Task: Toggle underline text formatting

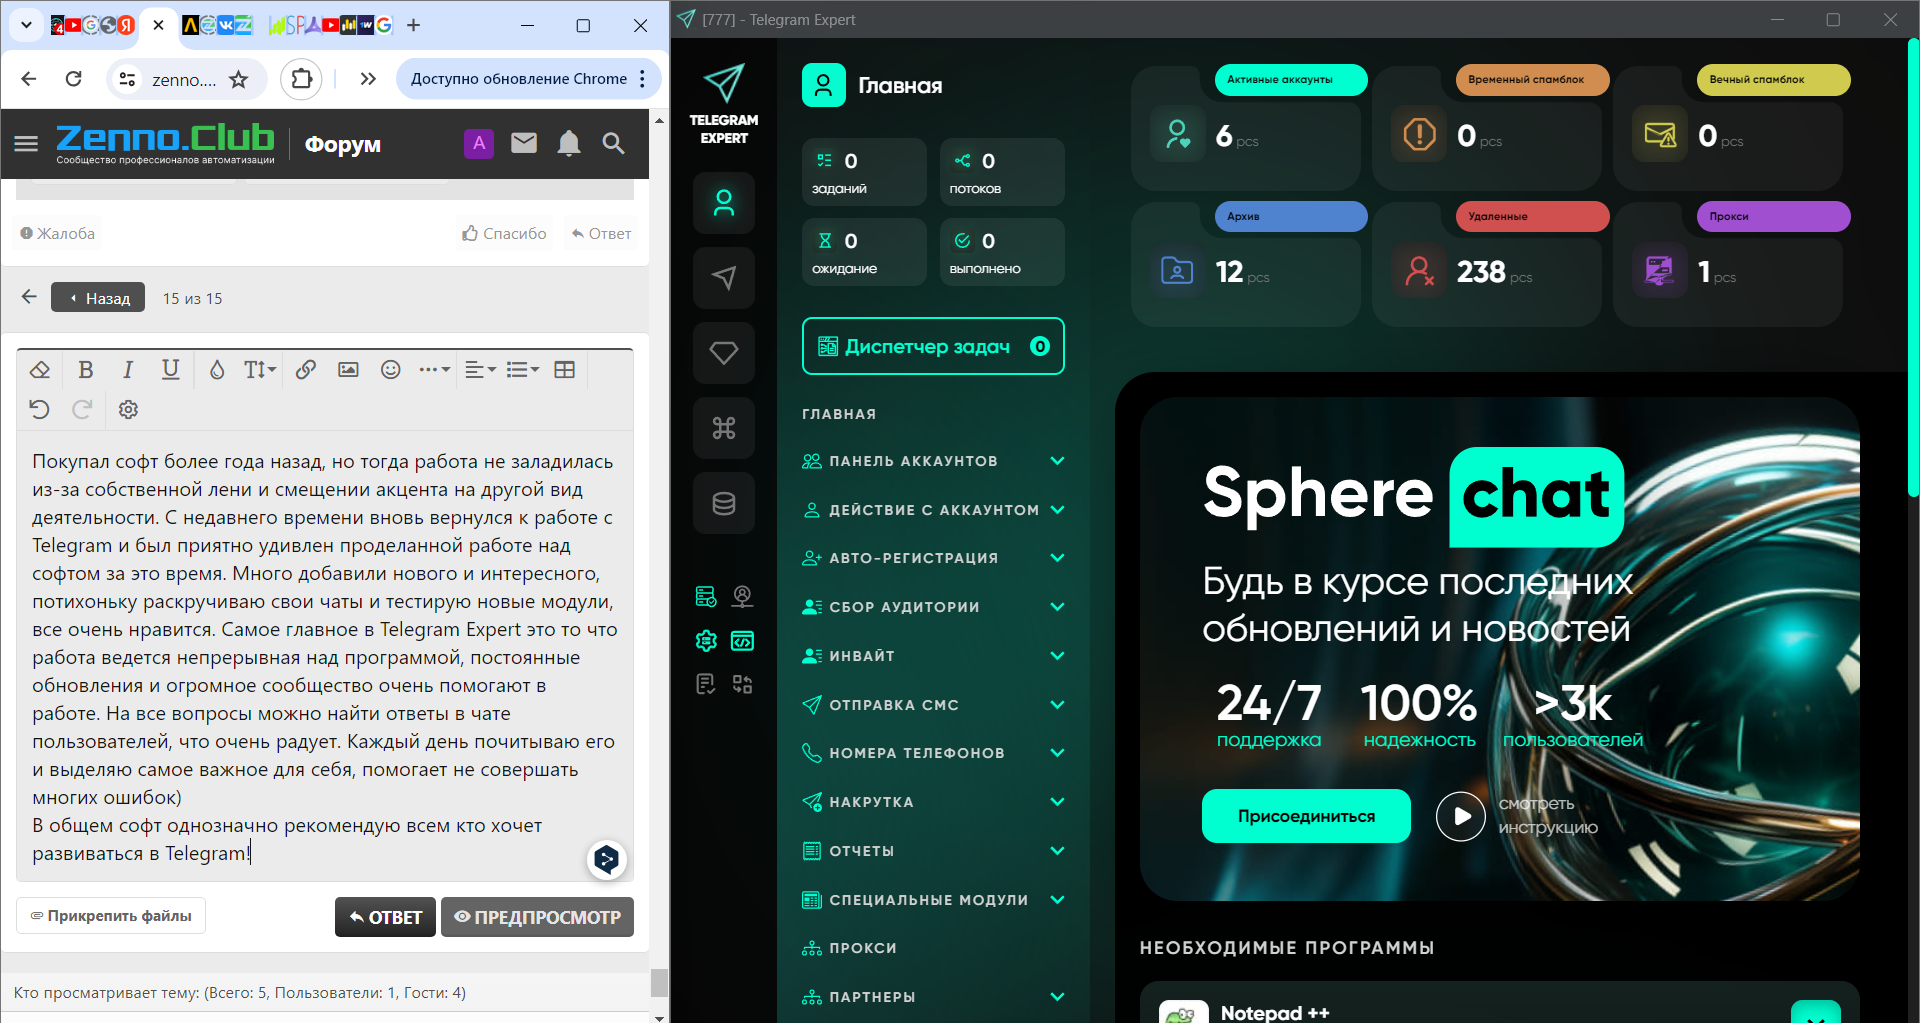Action: (171, 370)
